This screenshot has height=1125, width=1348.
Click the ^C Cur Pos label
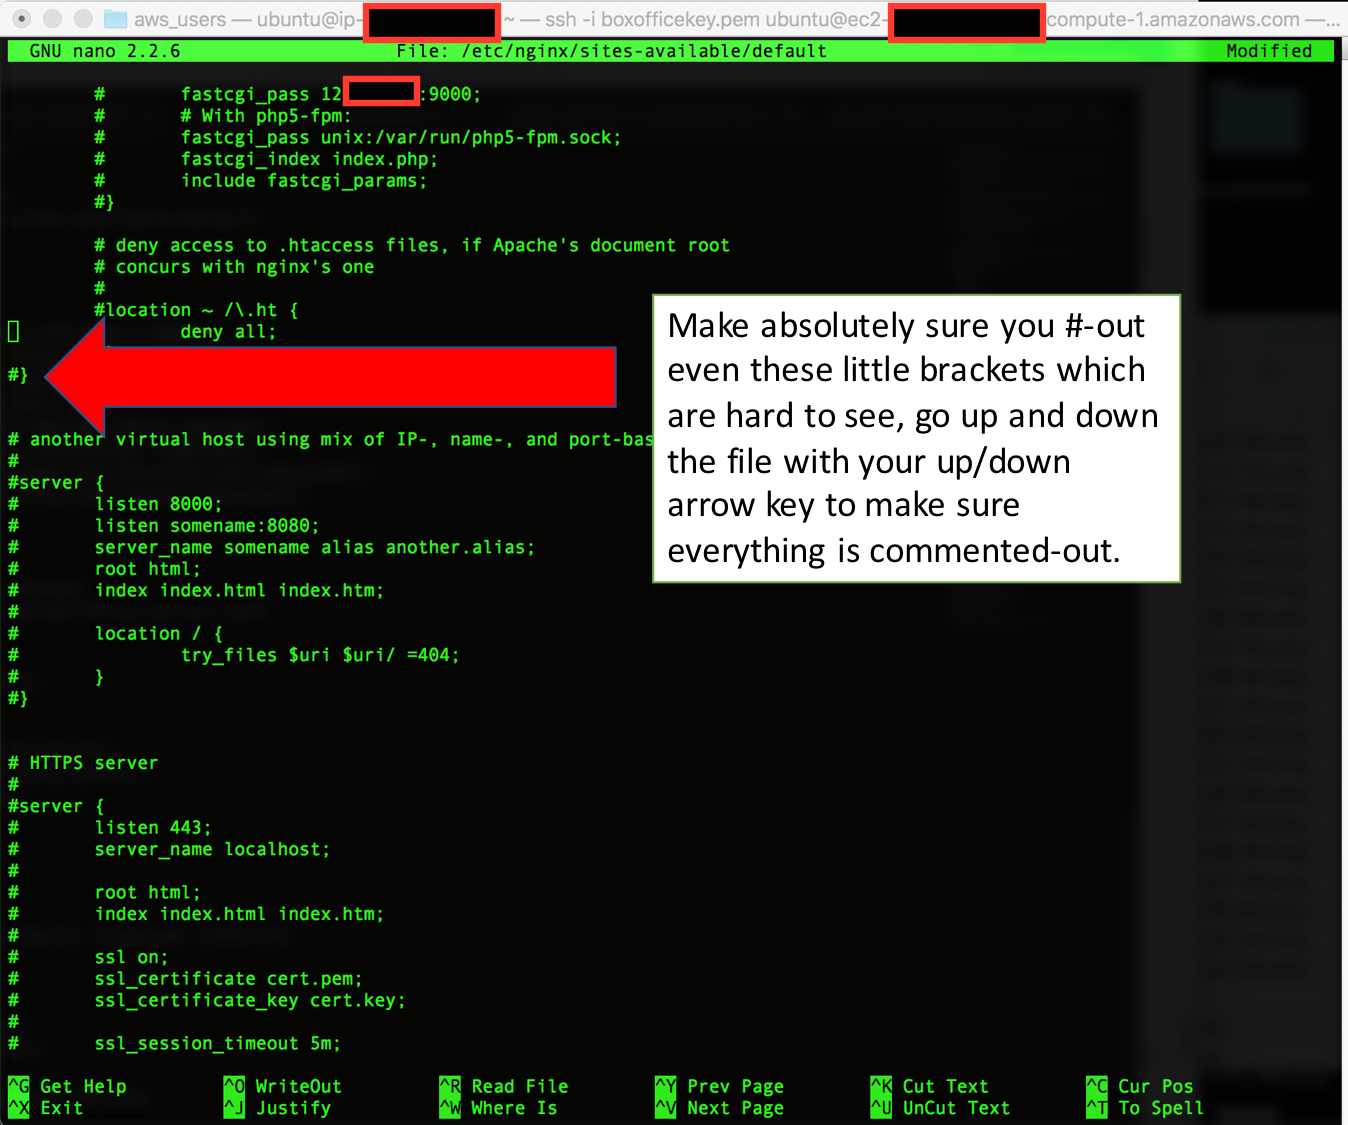click(x=1140, y=1086)
